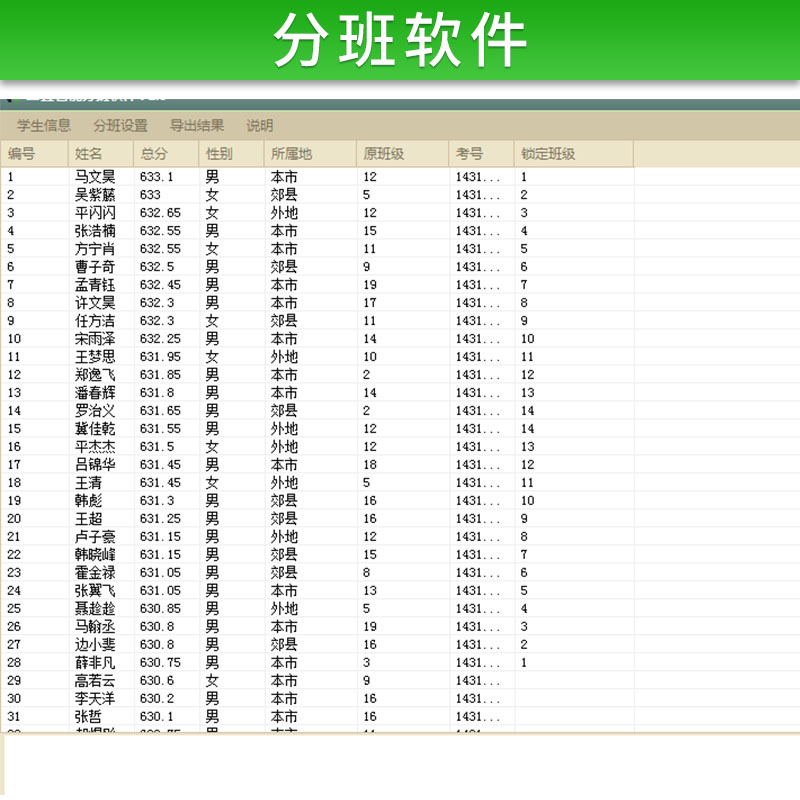Click total score 631.5

pyautogui.click(x=157, y=447)
